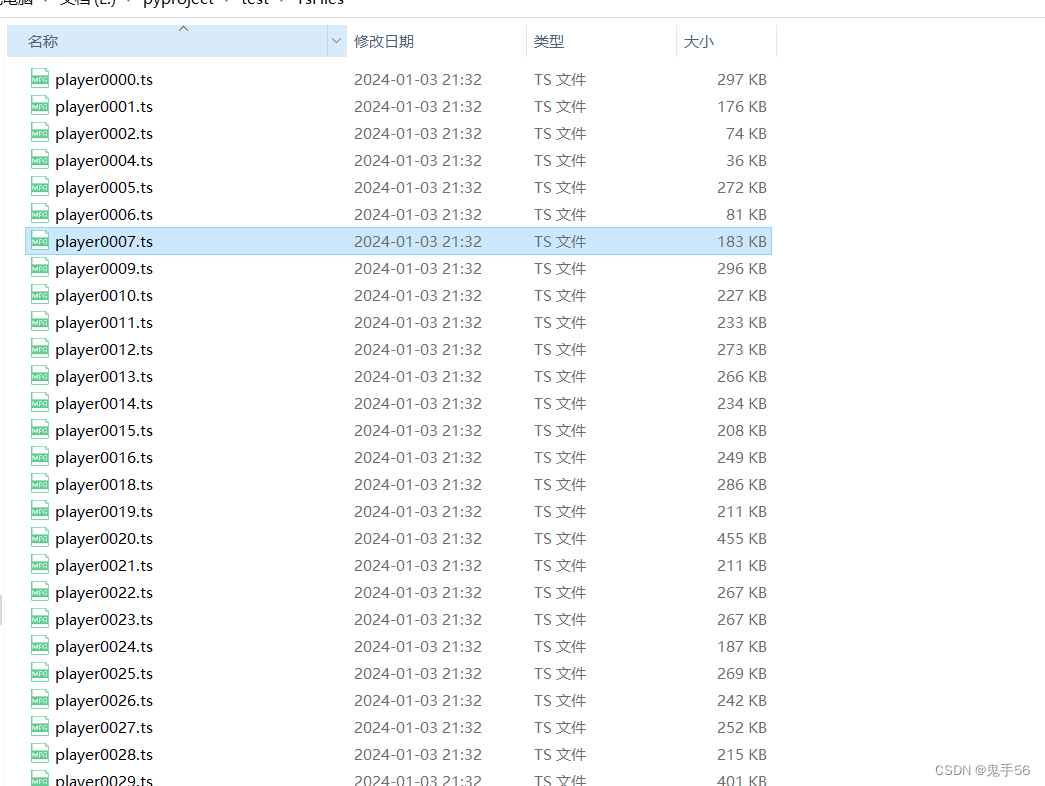Select the file icon of player0020.ts
Viewport: 1045px width, 786px height.
[40, 538]
